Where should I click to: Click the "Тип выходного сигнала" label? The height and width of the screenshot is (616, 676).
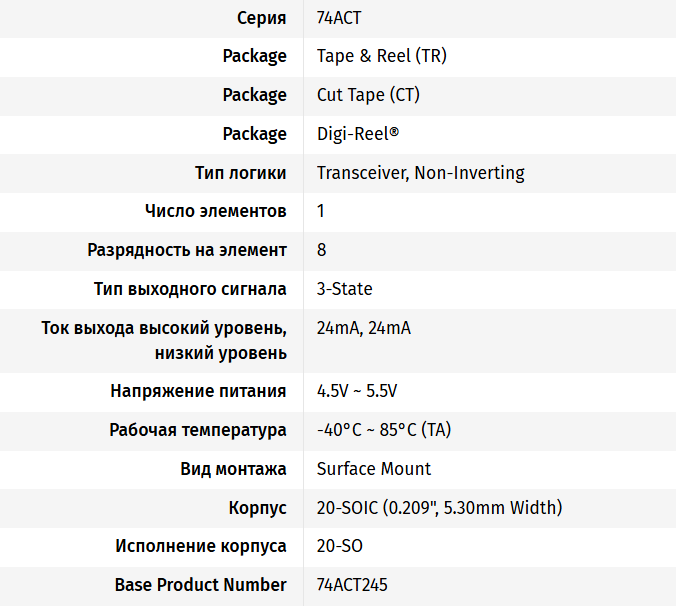[x=190, y=289]
